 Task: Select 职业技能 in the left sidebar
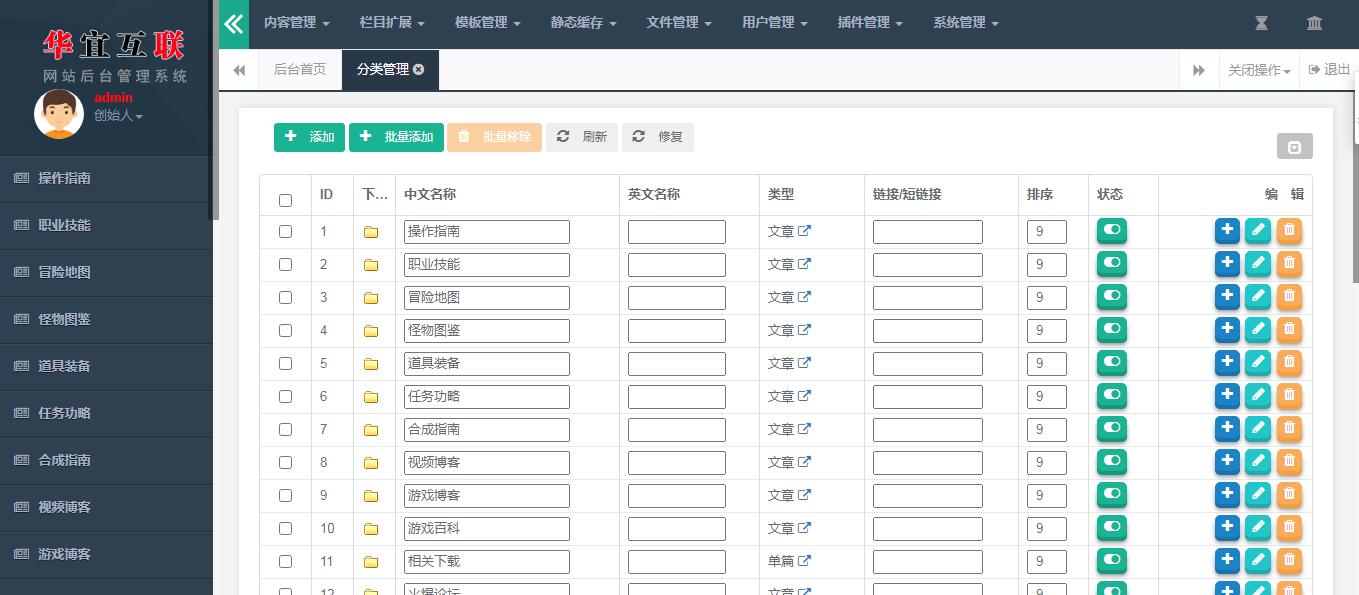click(x=106, y=225)
